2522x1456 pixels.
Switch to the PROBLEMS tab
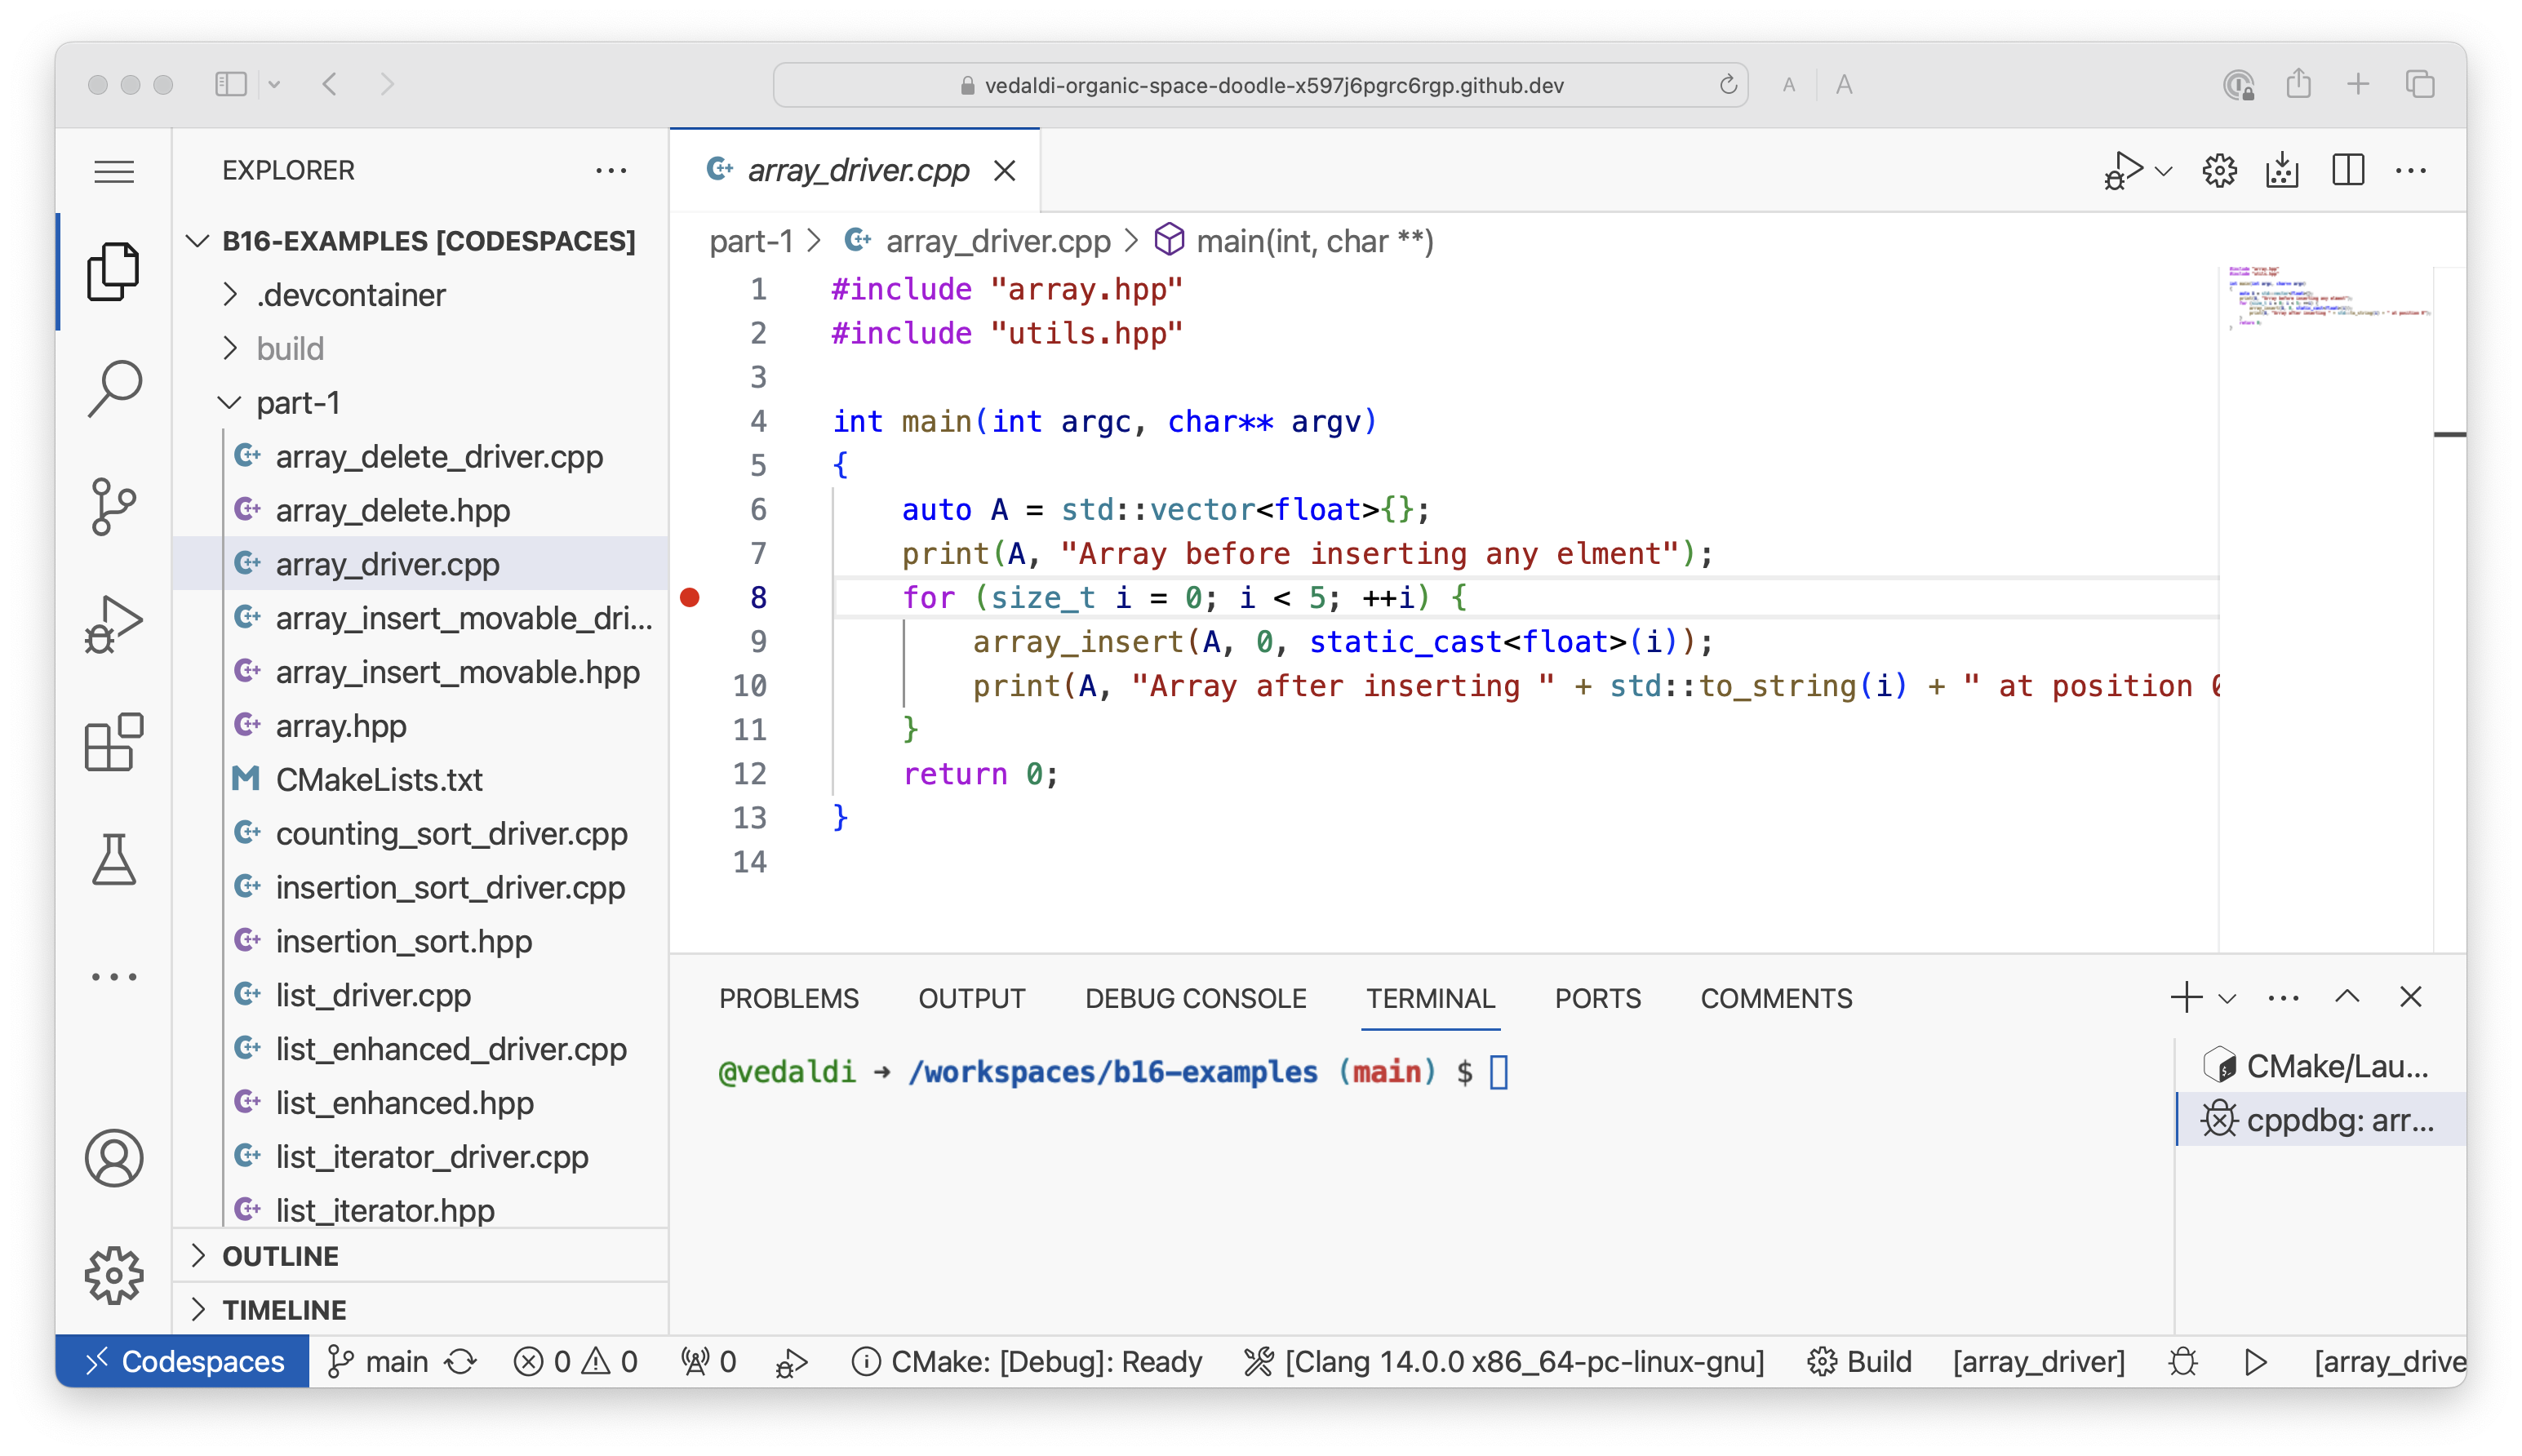click(x=788, y=998)
